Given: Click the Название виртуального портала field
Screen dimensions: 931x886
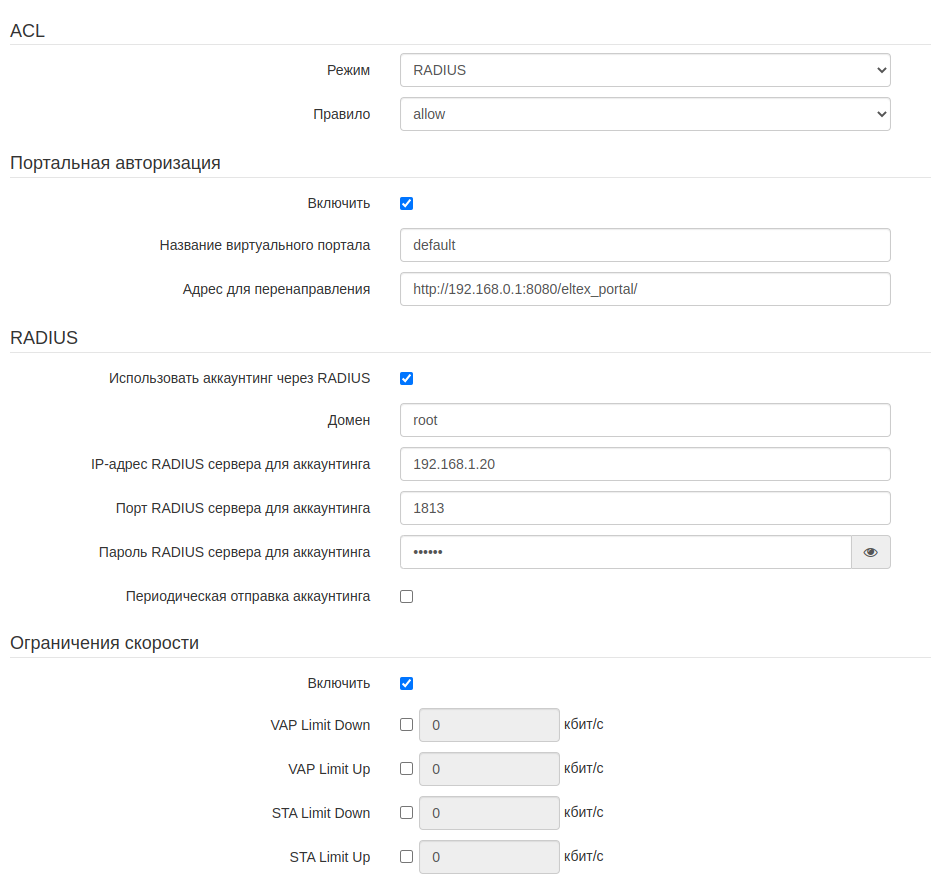Looking at the screenshot, I should point(644,245).
